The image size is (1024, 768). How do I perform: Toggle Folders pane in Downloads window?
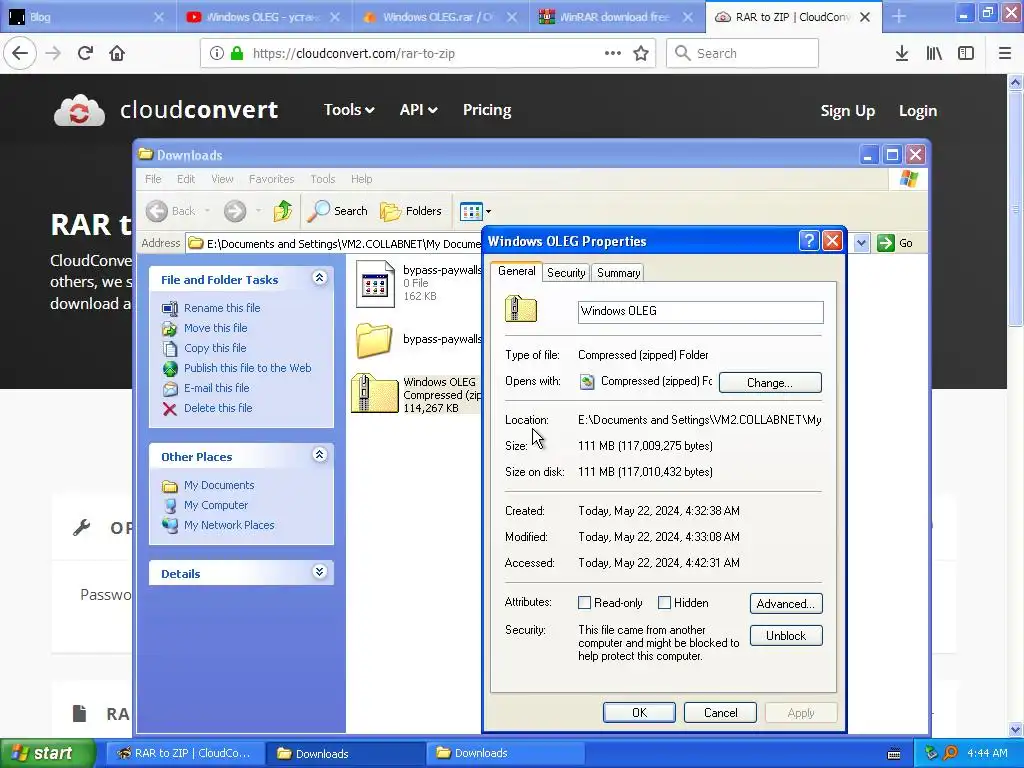411,210
